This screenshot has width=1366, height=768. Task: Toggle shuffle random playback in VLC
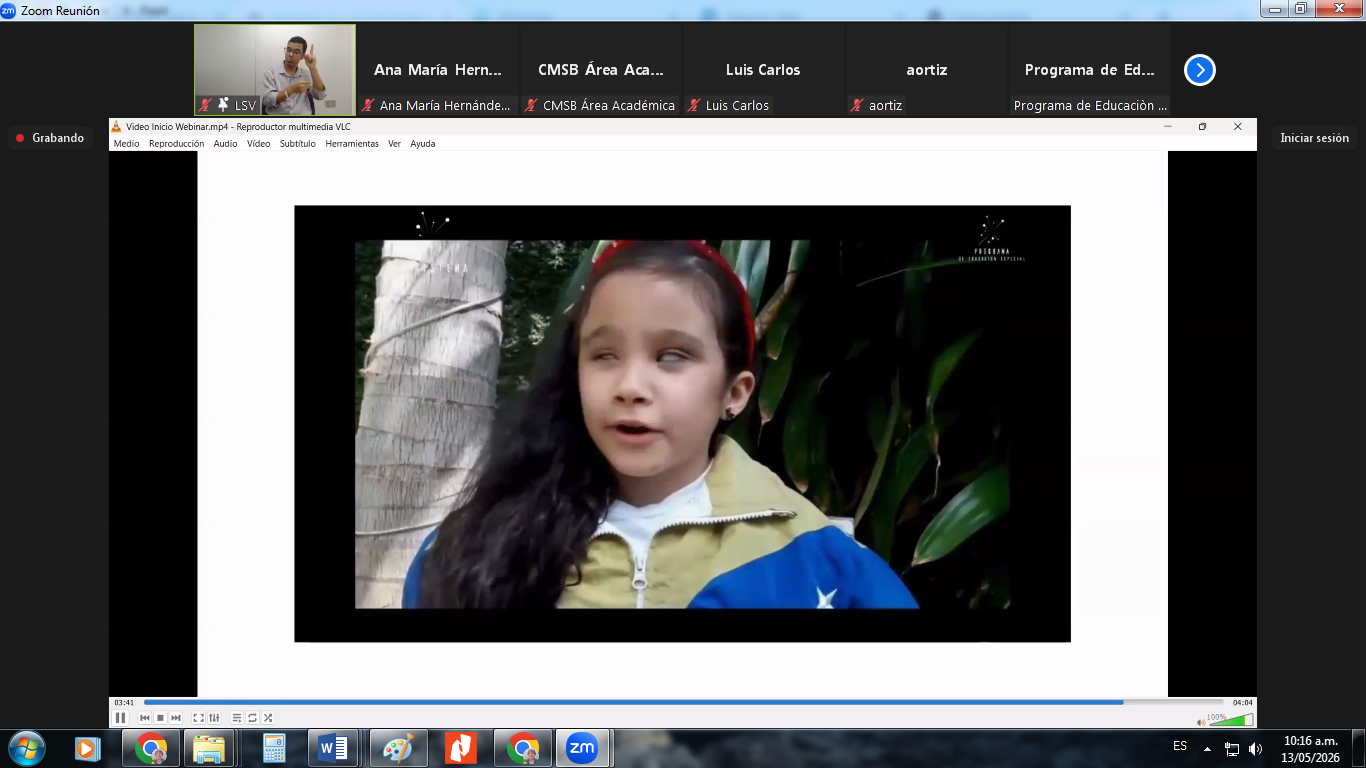point(268,718)
